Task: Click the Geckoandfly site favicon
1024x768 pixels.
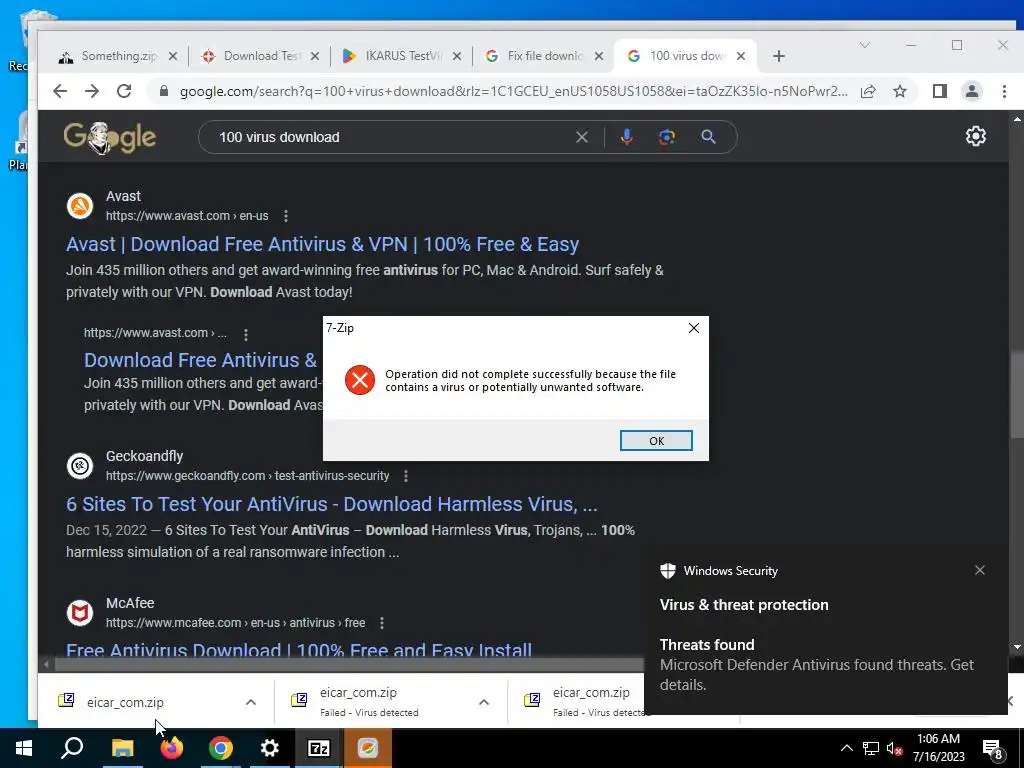Action: [x=80, y=466]
